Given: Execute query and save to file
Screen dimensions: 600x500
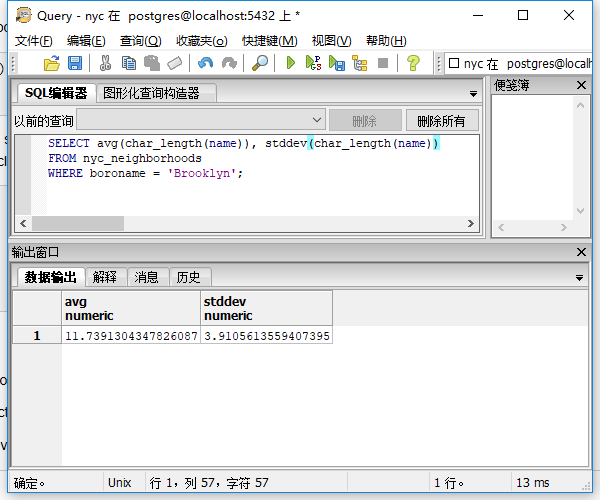Looking at the screenshot, I should pos(337,63).
